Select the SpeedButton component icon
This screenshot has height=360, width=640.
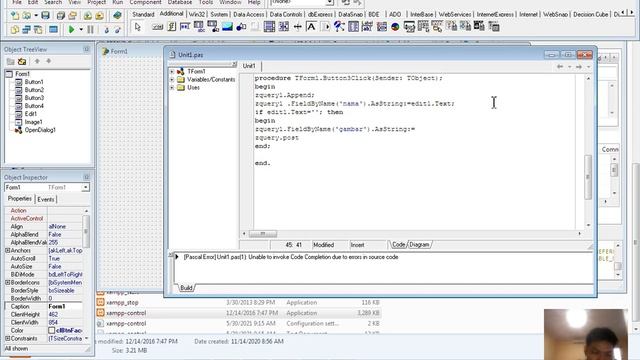coord(171,27)
